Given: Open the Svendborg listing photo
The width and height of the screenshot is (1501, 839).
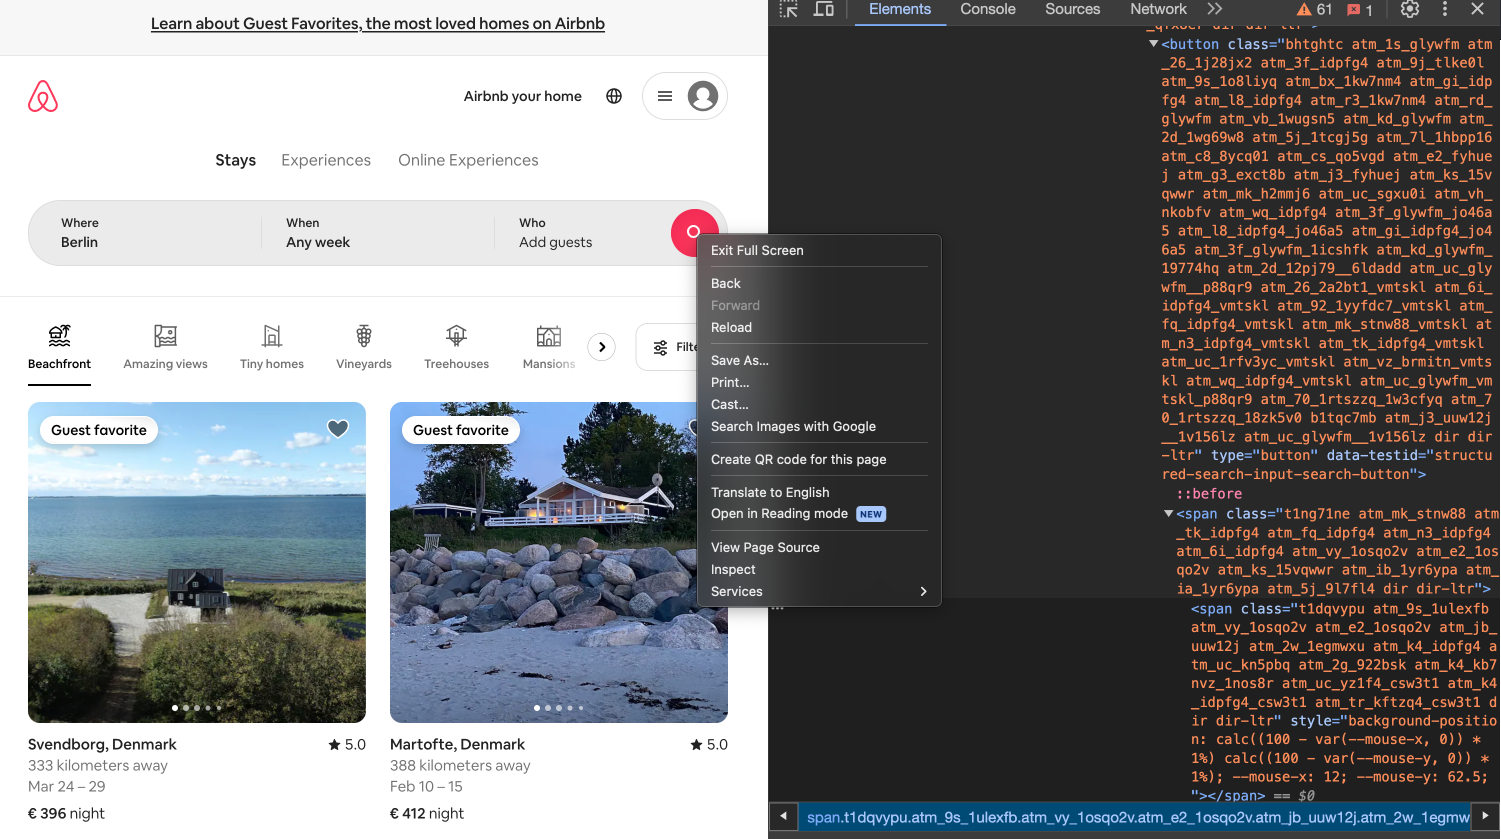Looking at the screenshot, I should coord(197,562).
